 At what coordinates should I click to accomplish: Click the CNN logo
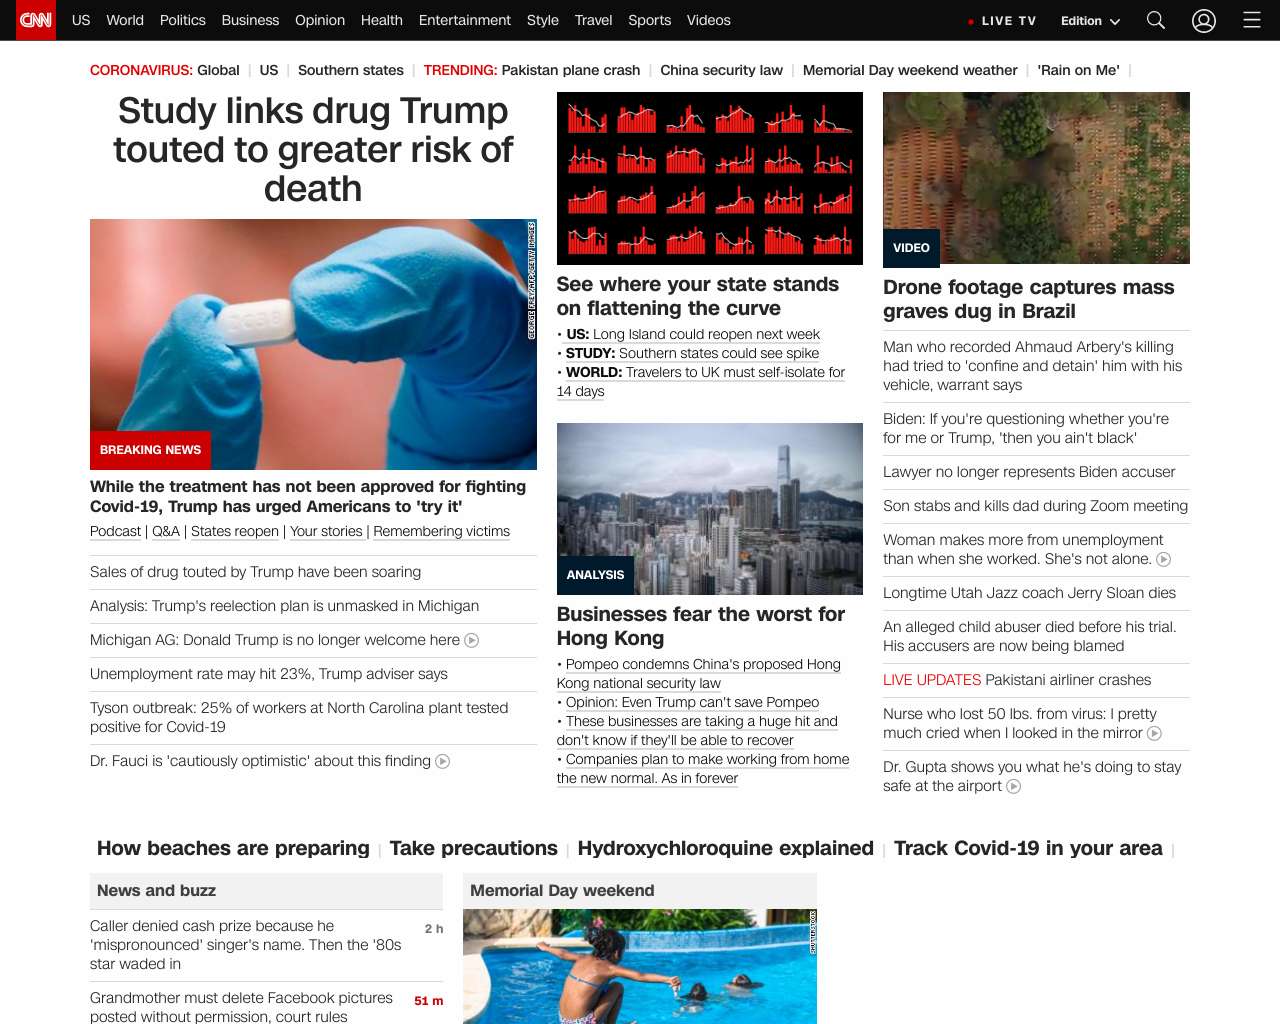point(36,20)
